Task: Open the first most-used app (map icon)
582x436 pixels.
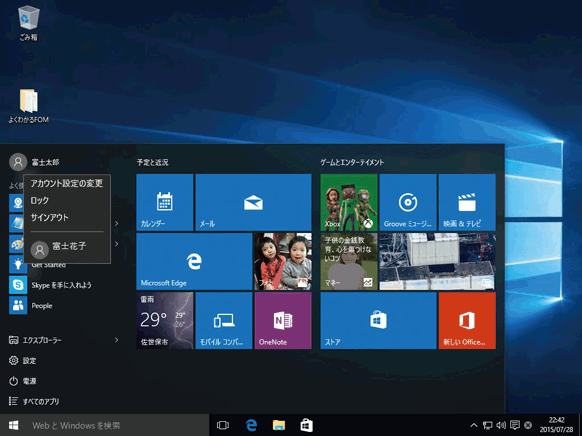Action: (x=16, y=203)
